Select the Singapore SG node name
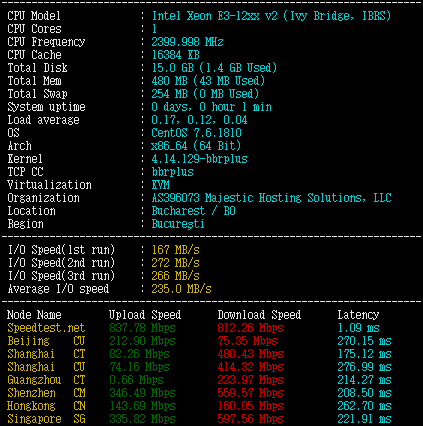Screen dimensions: 423x426 pyautogui.click(x=46, y=419)
